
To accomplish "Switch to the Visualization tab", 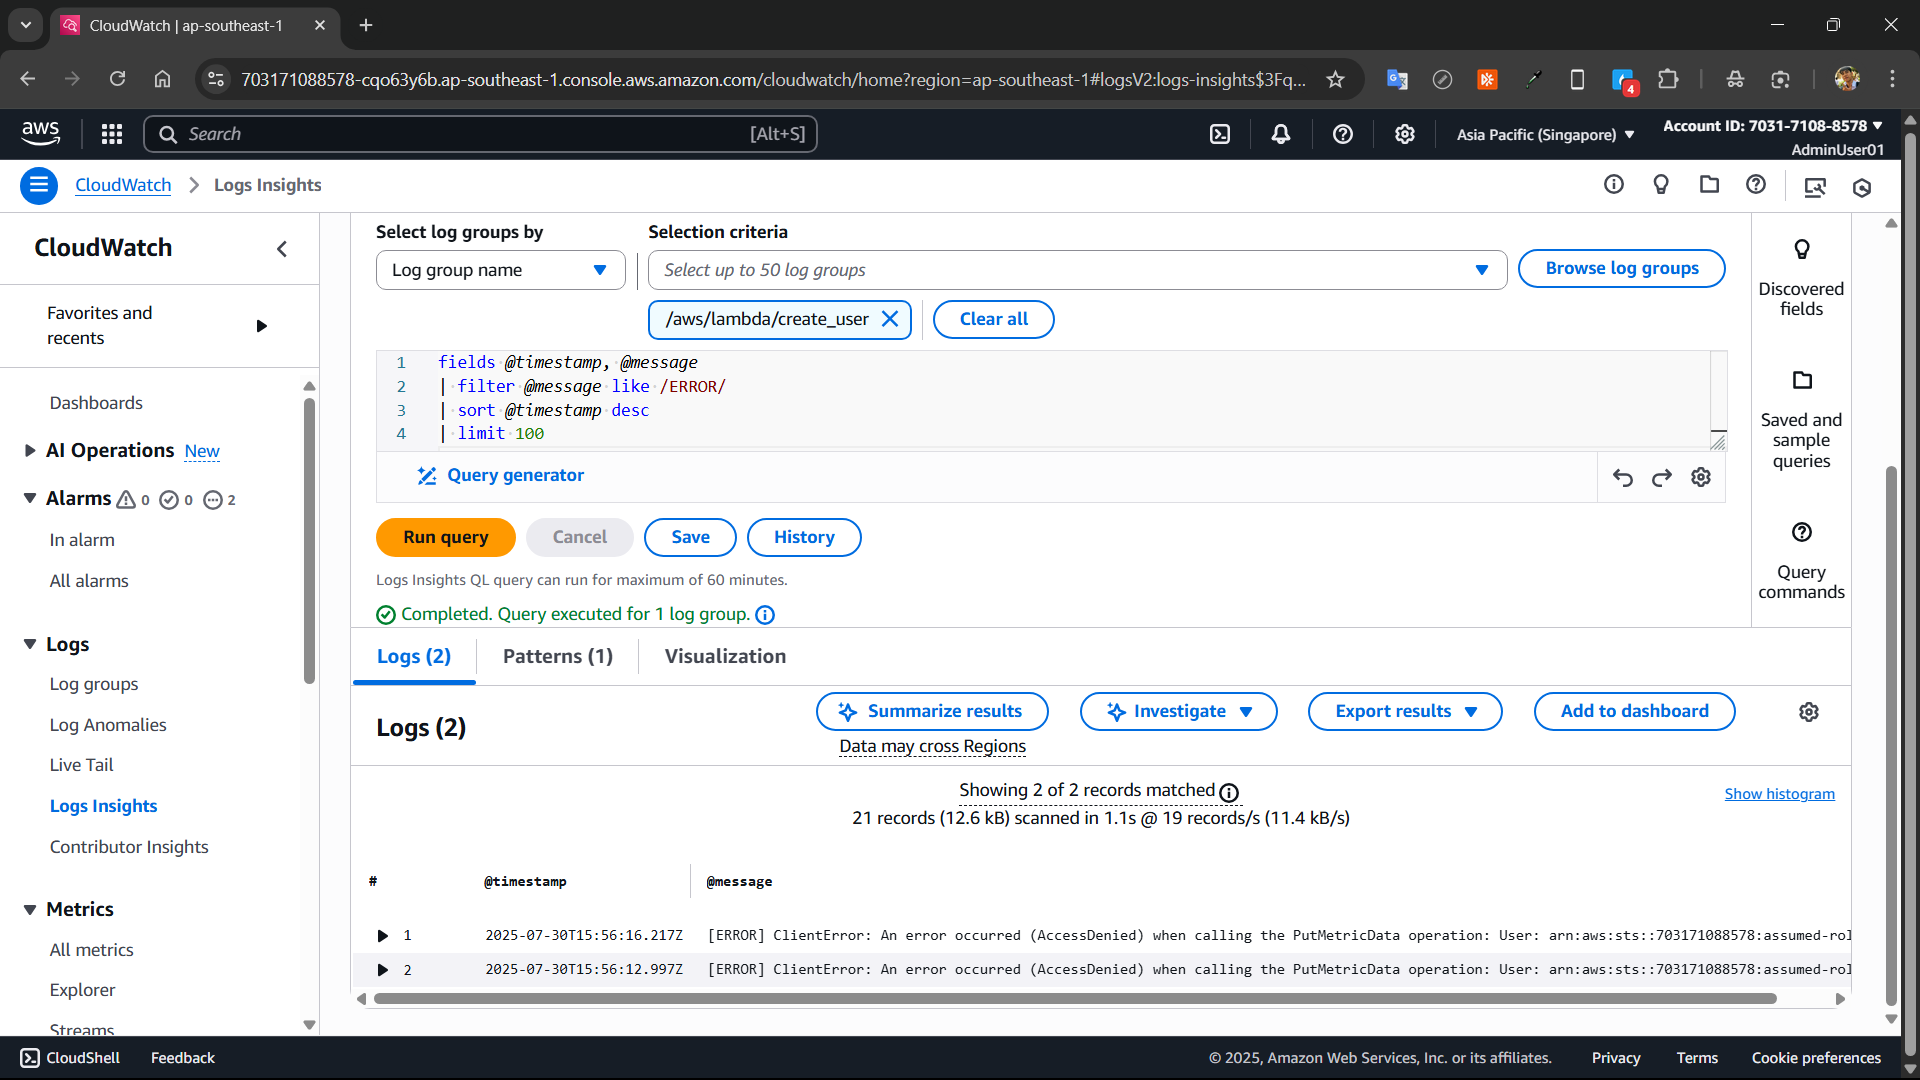I will tap(725, 657).
